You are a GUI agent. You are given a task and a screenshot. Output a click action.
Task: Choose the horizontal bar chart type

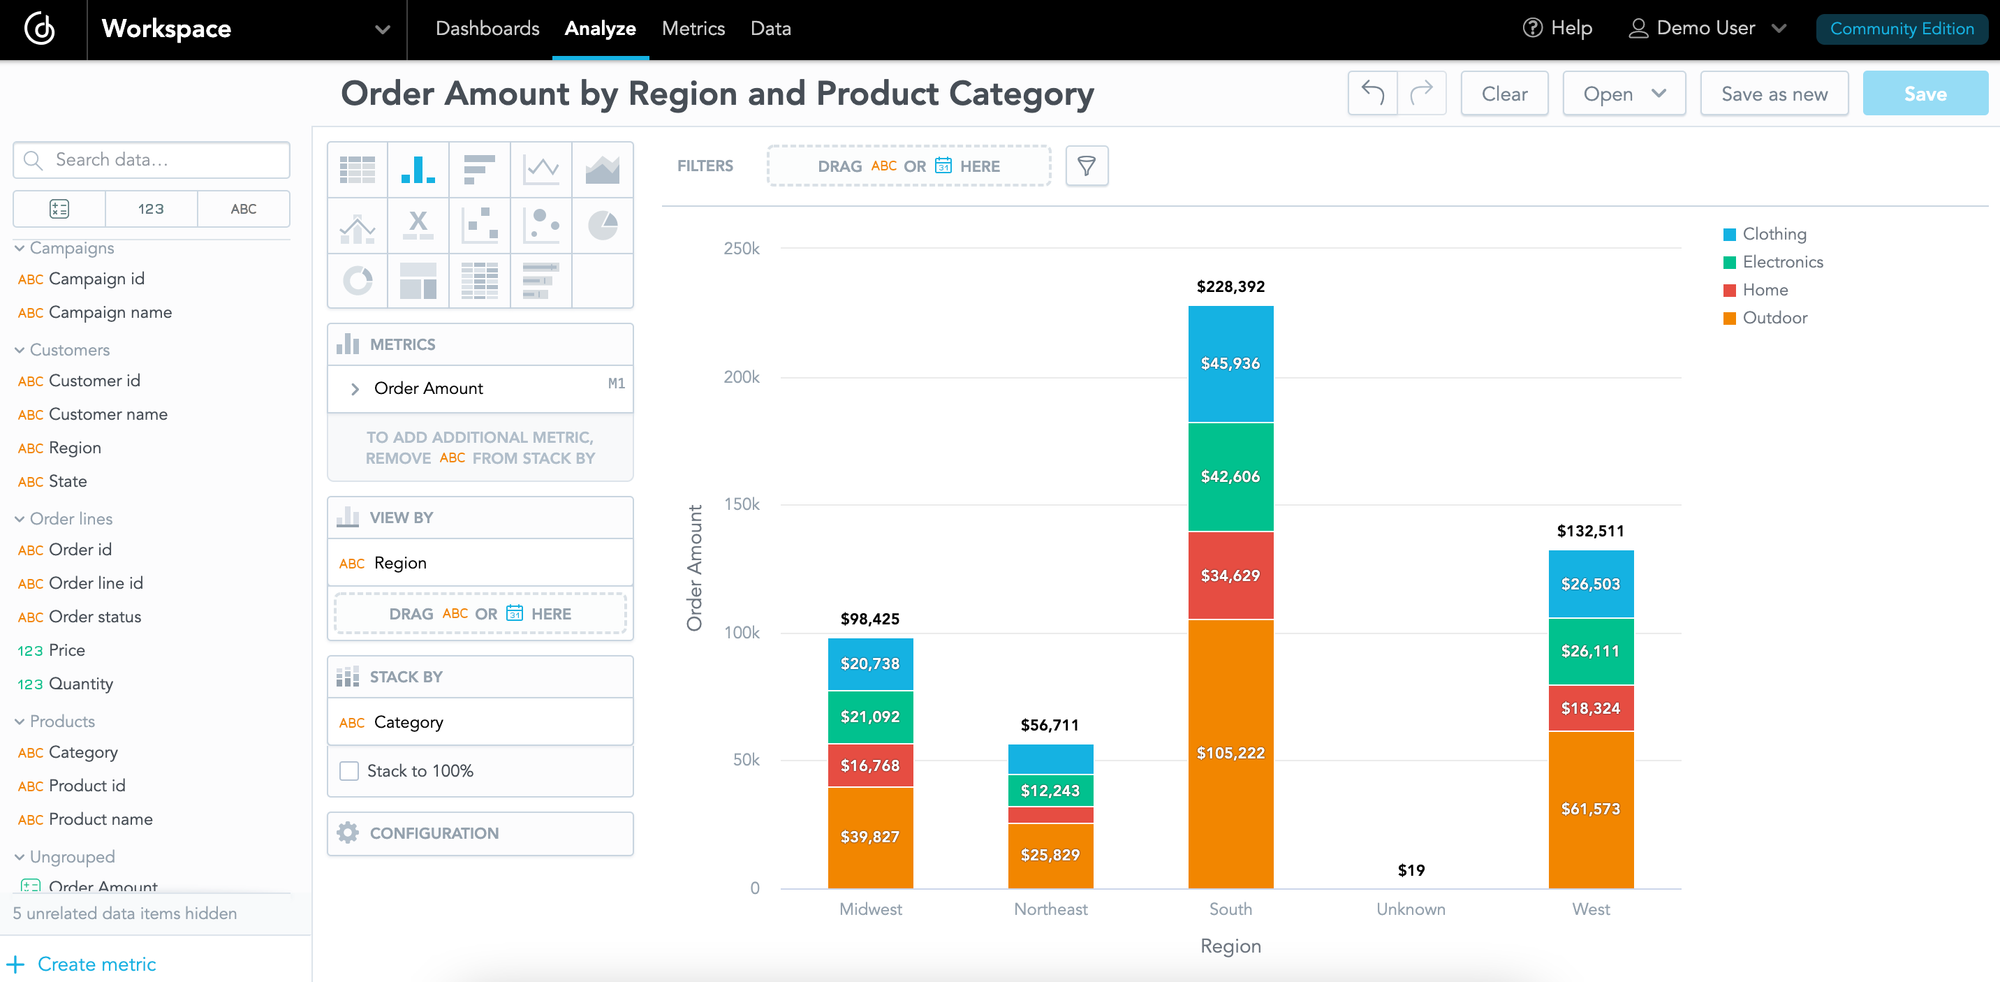tap(479, 168)
